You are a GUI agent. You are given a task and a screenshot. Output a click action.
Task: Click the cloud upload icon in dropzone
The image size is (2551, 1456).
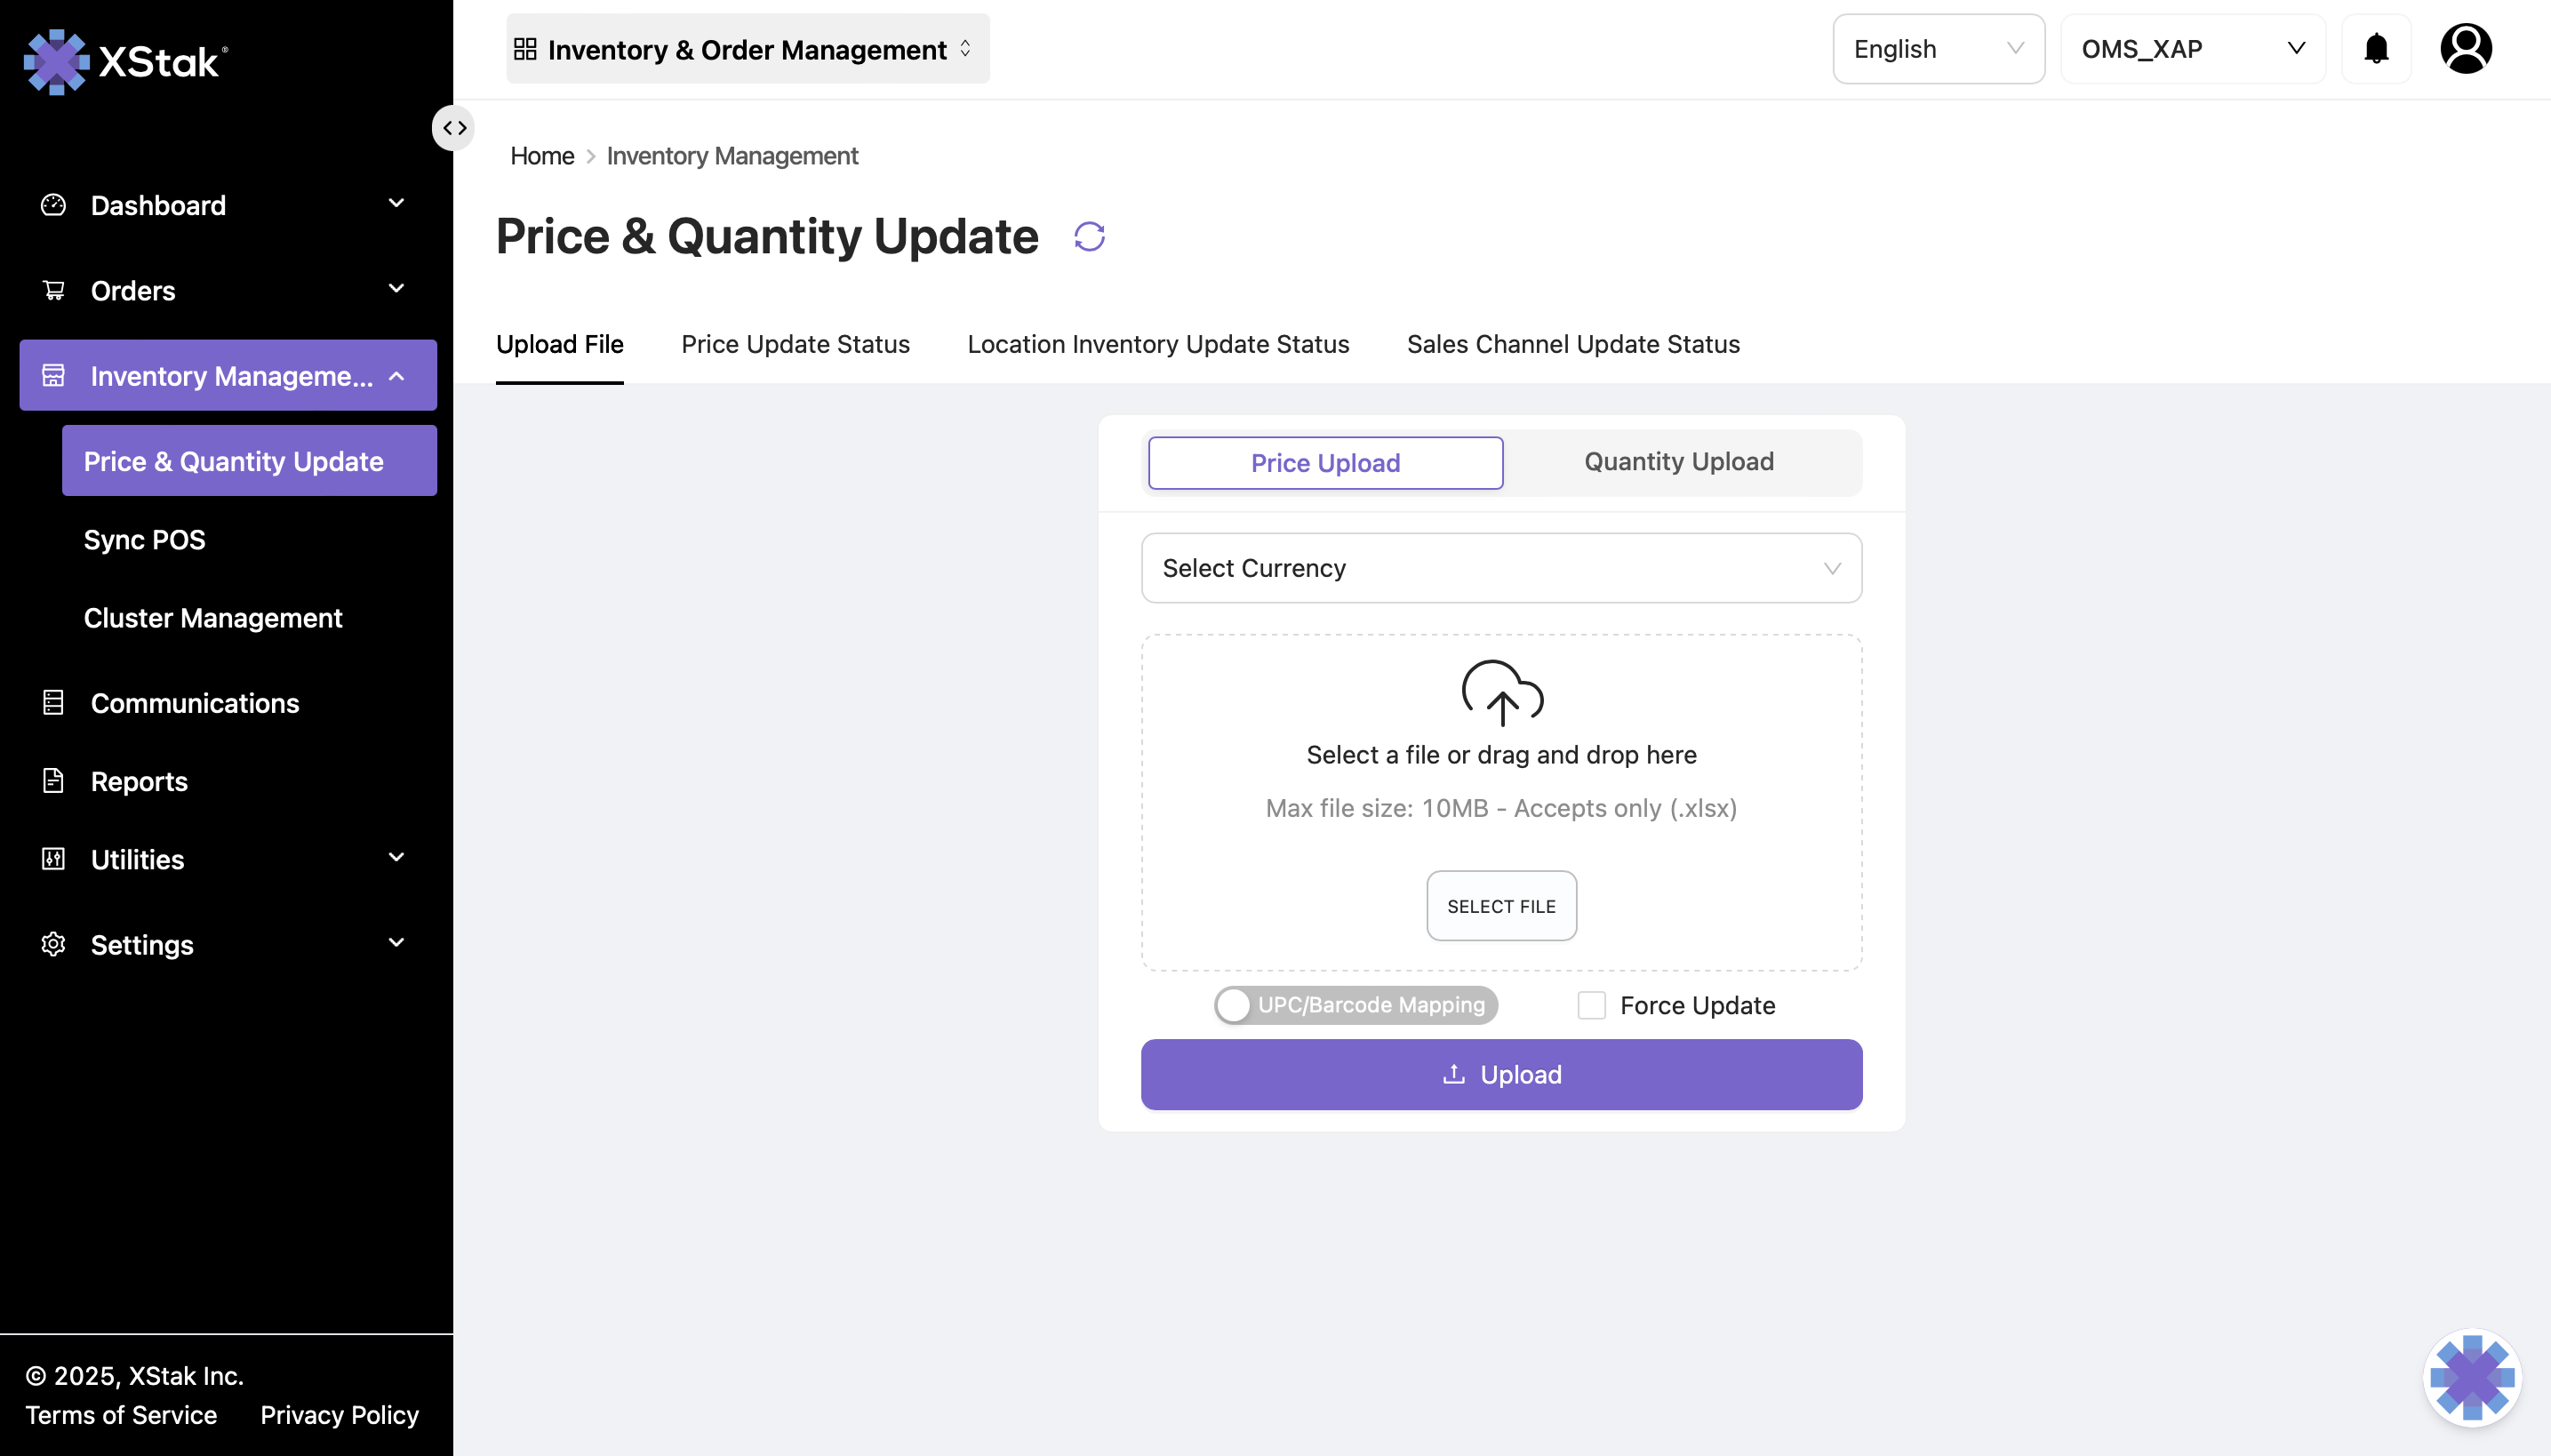coord(1501,692)
